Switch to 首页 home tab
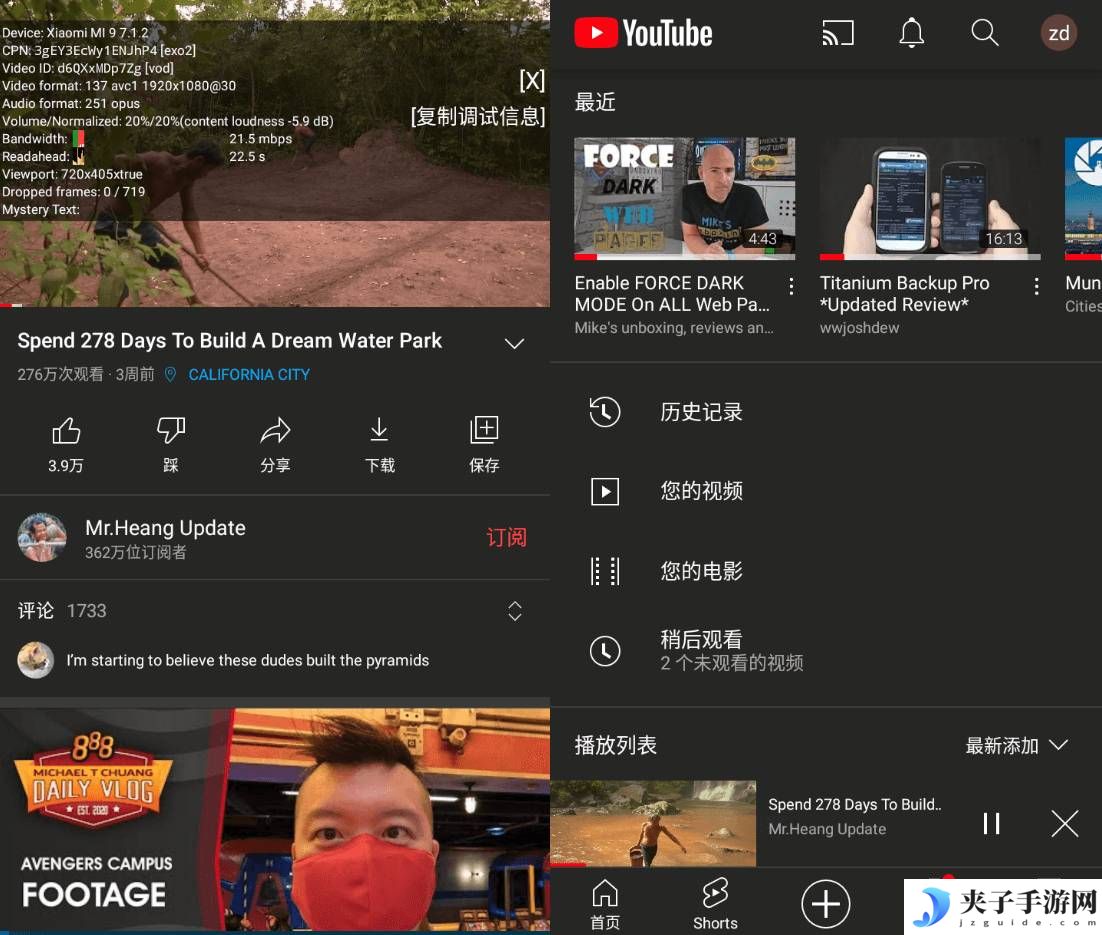1102x935 pixels. point(605,905)
